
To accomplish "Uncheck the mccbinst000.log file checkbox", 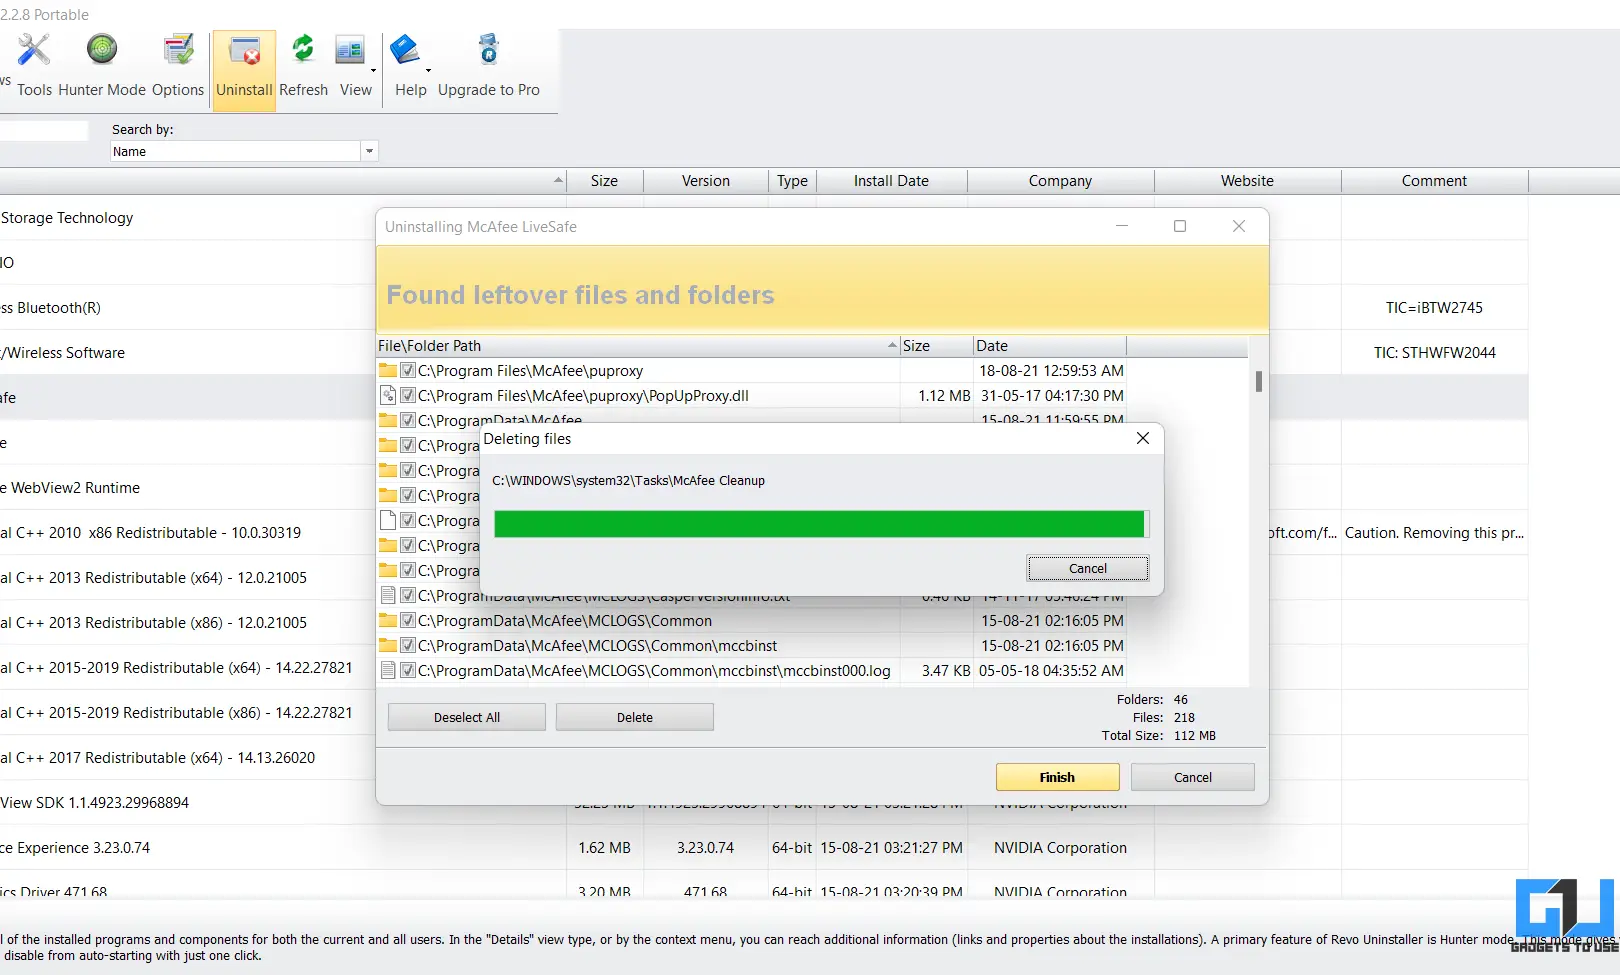I will coord(408,671).
